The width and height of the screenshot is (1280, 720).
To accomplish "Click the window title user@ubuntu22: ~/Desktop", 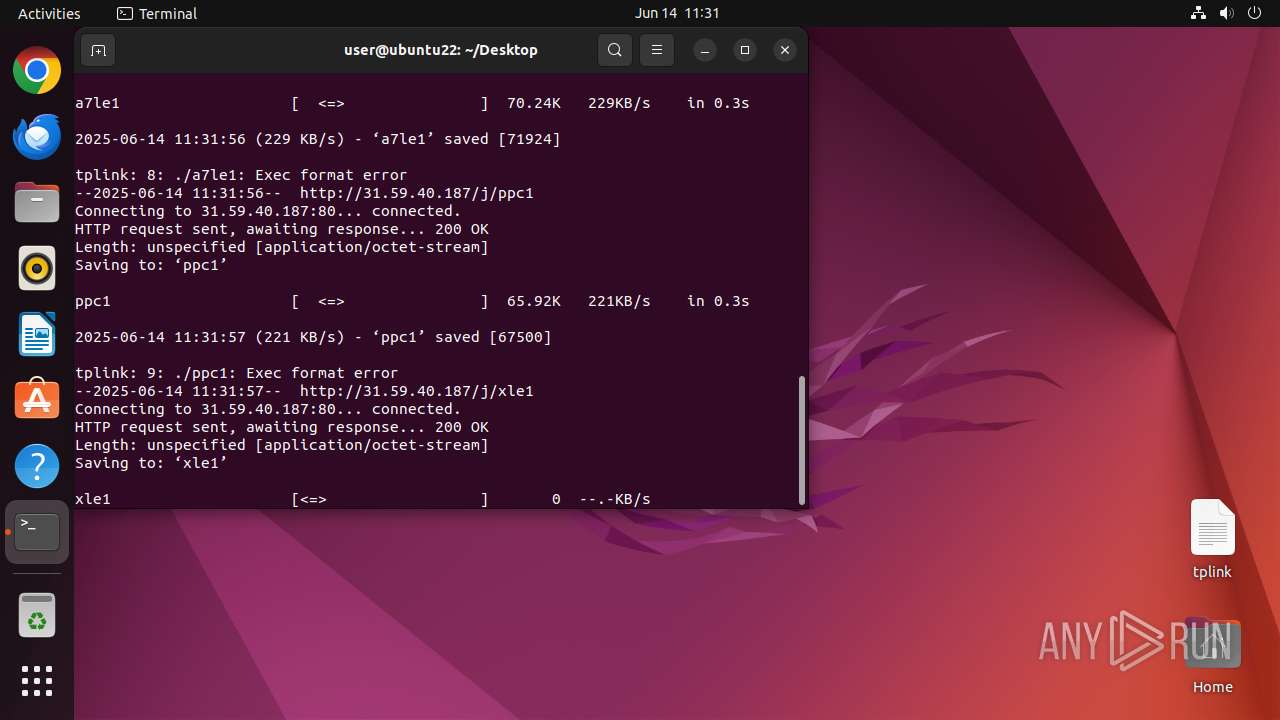I will [x=441, y=50].
